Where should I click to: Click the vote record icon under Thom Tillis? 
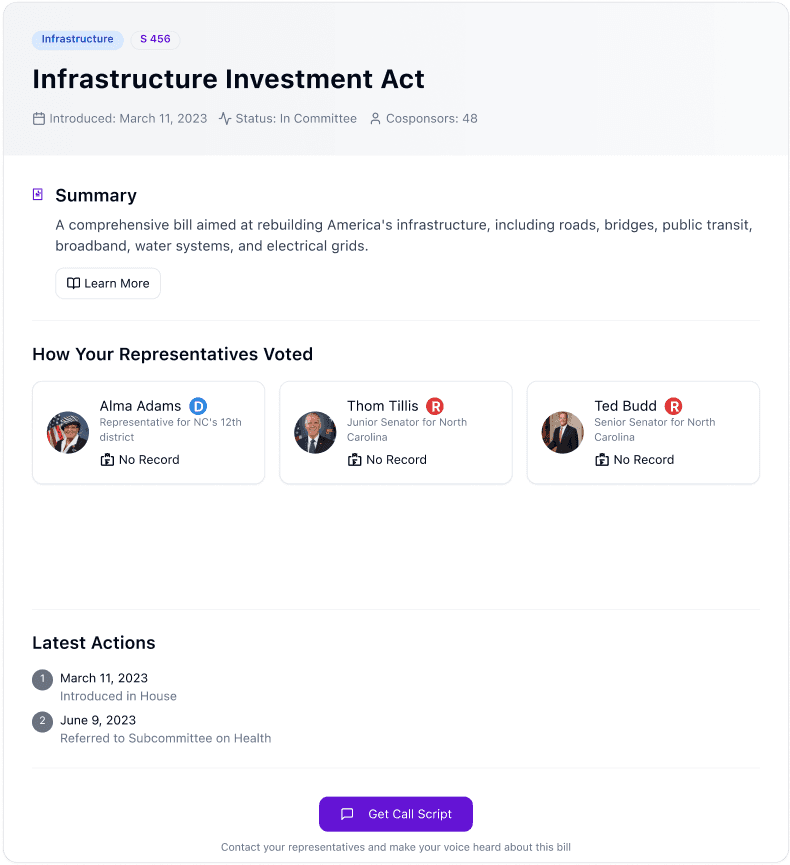click(354, 460)
